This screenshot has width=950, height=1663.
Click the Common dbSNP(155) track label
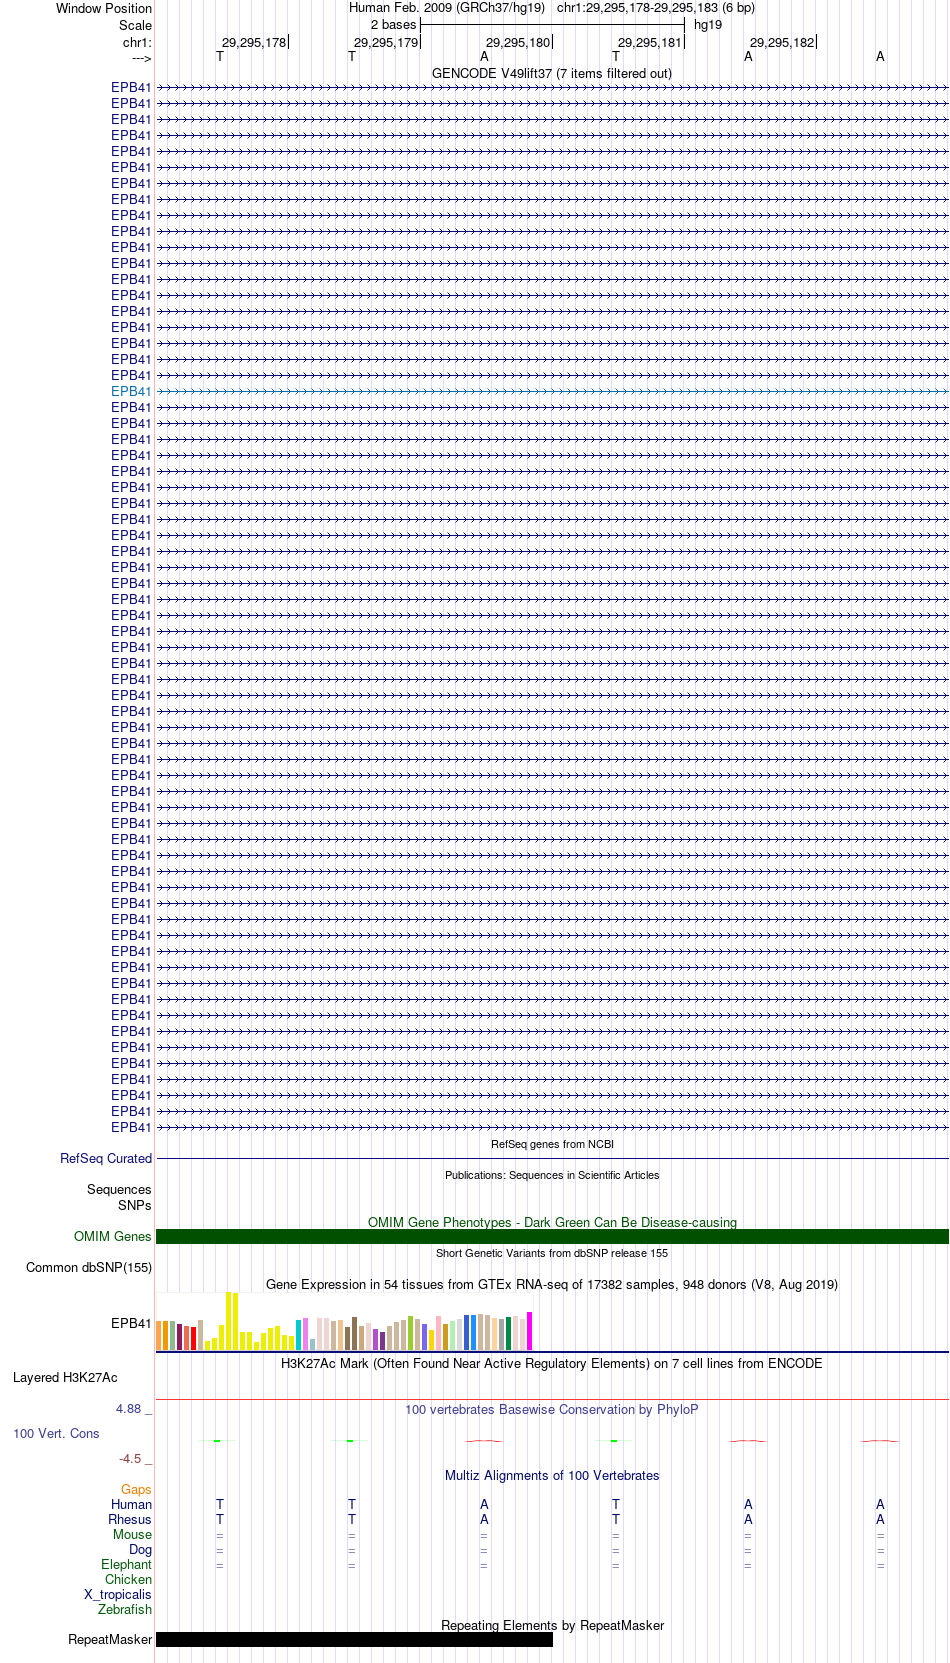[x=89, y=1268]
